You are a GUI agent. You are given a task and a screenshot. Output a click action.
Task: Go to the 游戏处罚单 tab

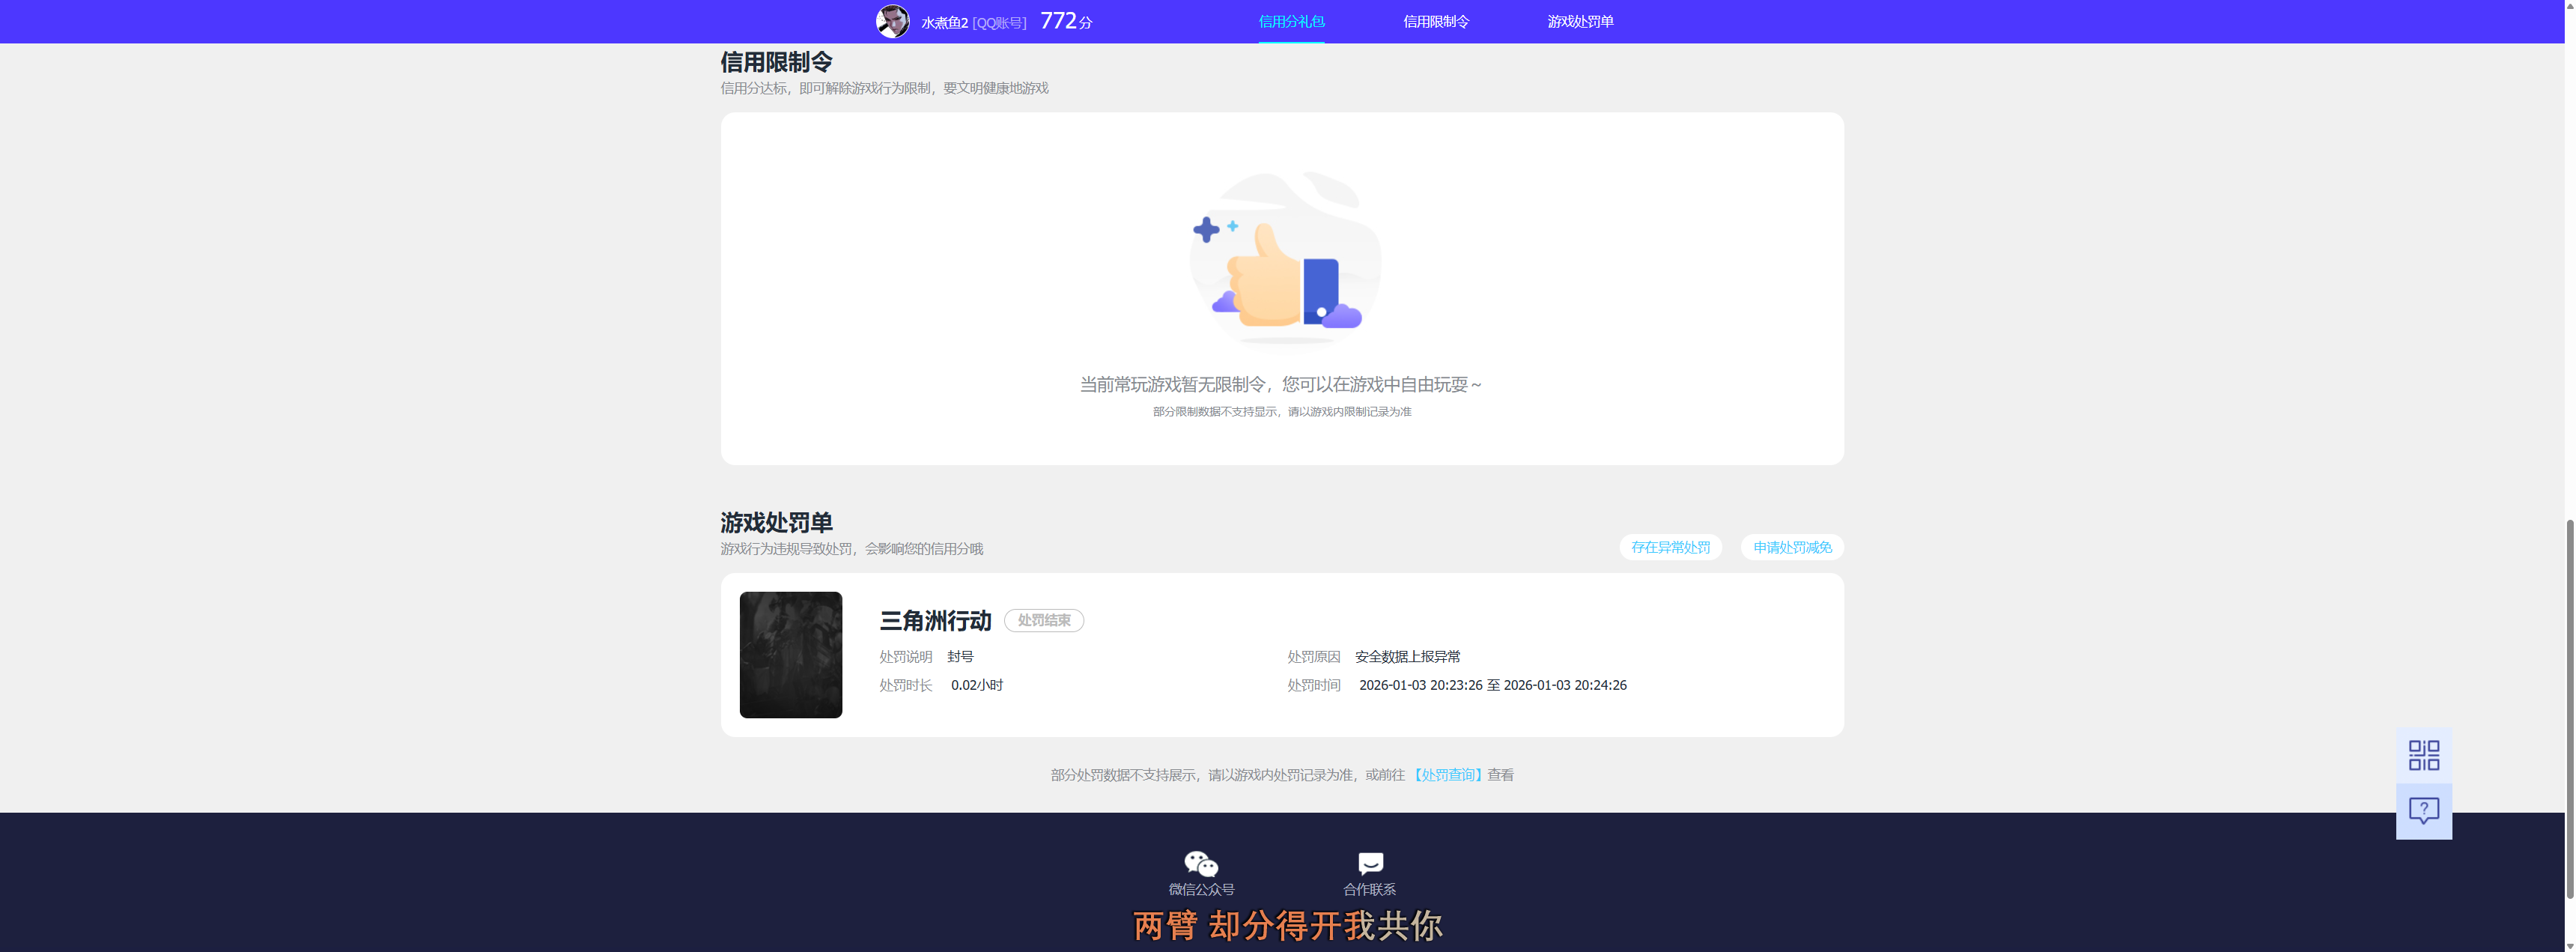click(1580, 21)
